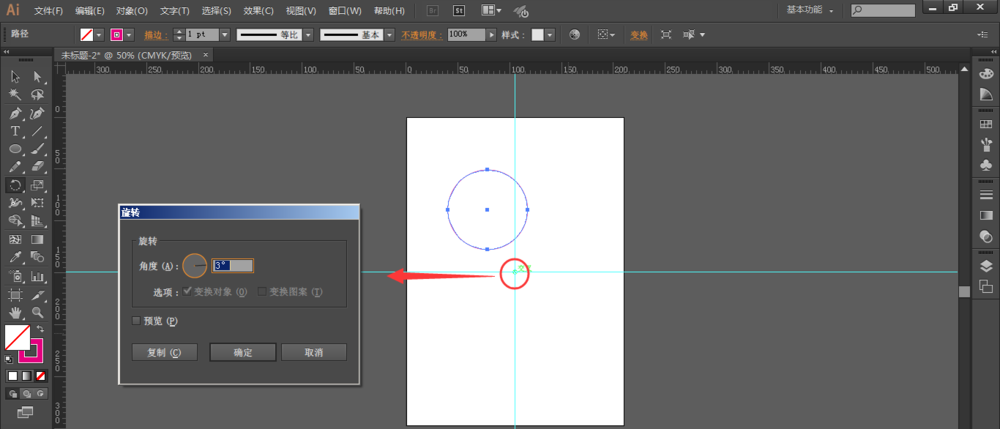
Task: Select the Zoom tool
Action: tap(37, 312)
